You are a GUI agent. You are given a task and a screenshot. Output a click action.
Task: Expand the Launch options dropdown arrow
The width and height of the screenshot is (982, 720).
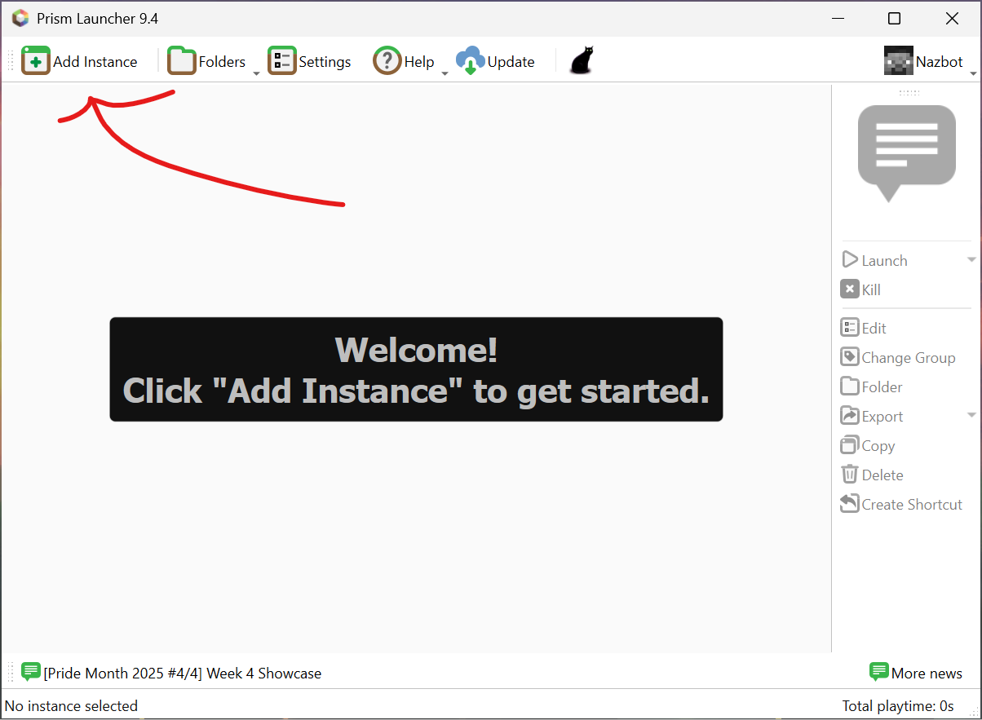971,260
